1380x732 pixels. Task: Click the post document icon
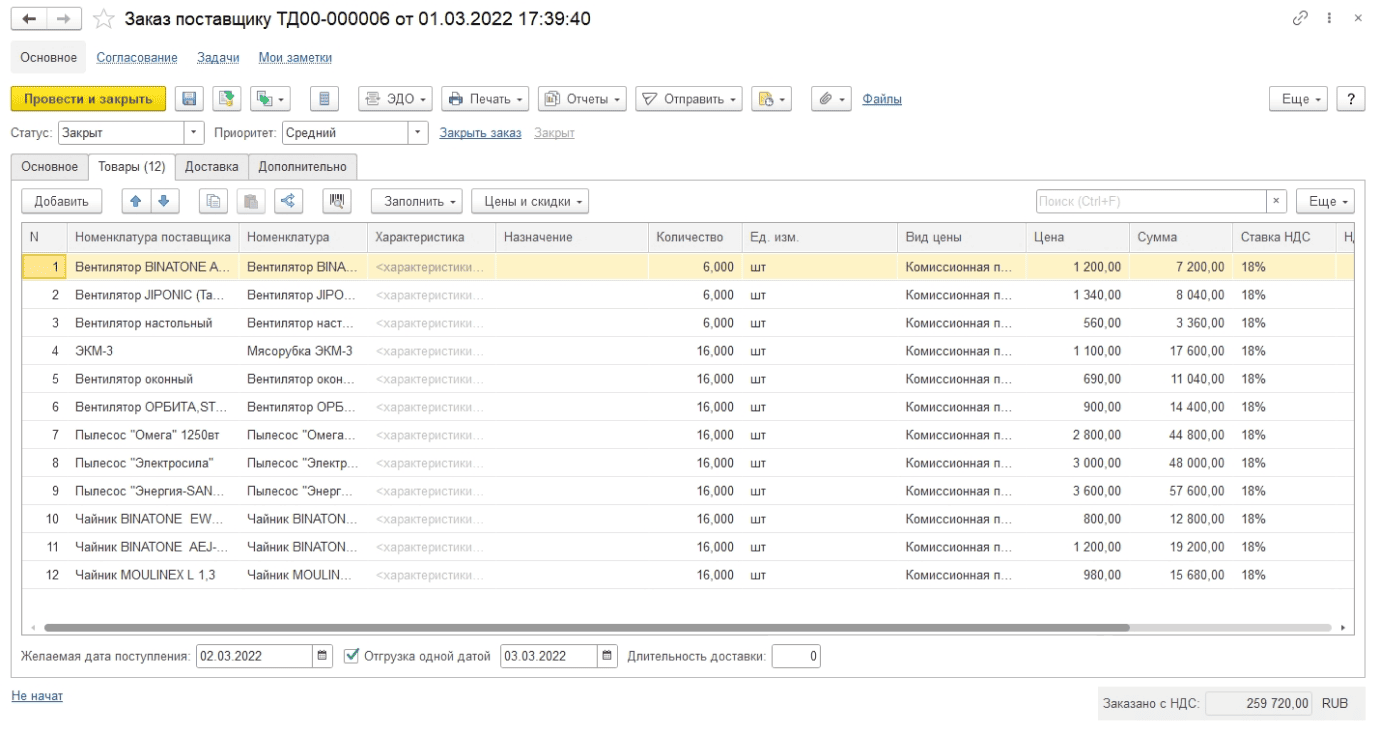pyautogui.click(x=226, y=99)
